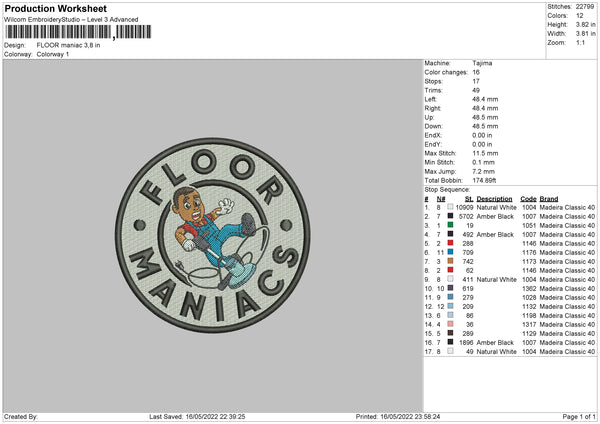Click the Colorway 1 value

[x=53, y=54]
